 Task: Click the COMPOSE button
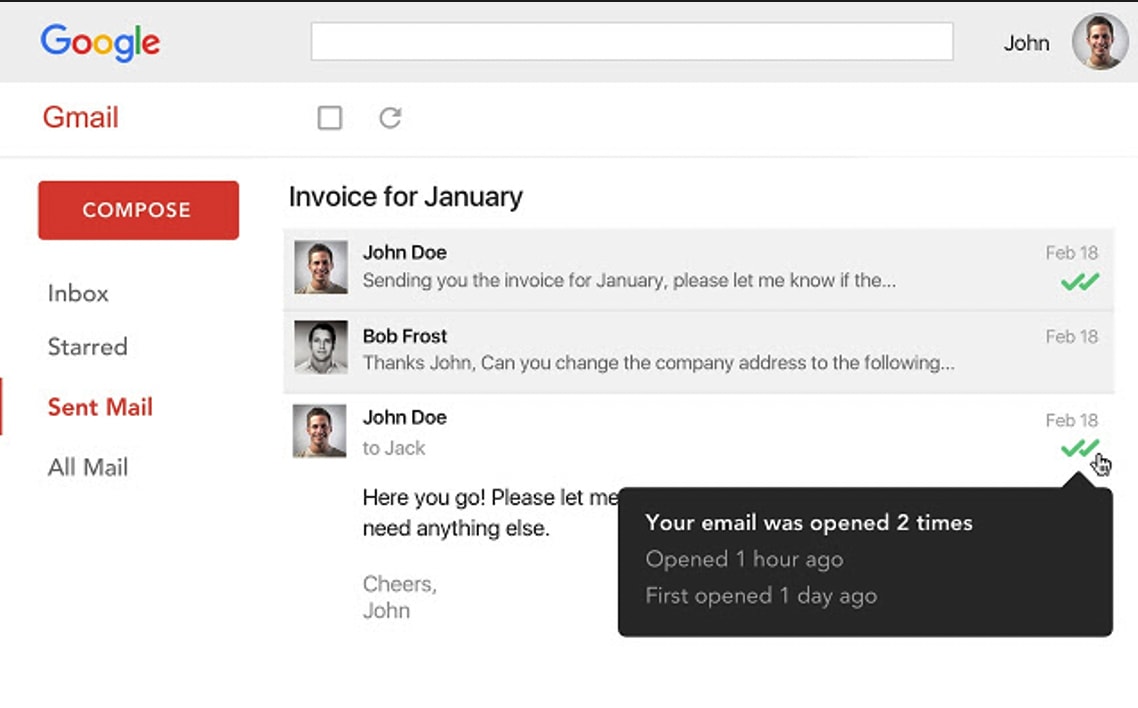coord(138,210)
